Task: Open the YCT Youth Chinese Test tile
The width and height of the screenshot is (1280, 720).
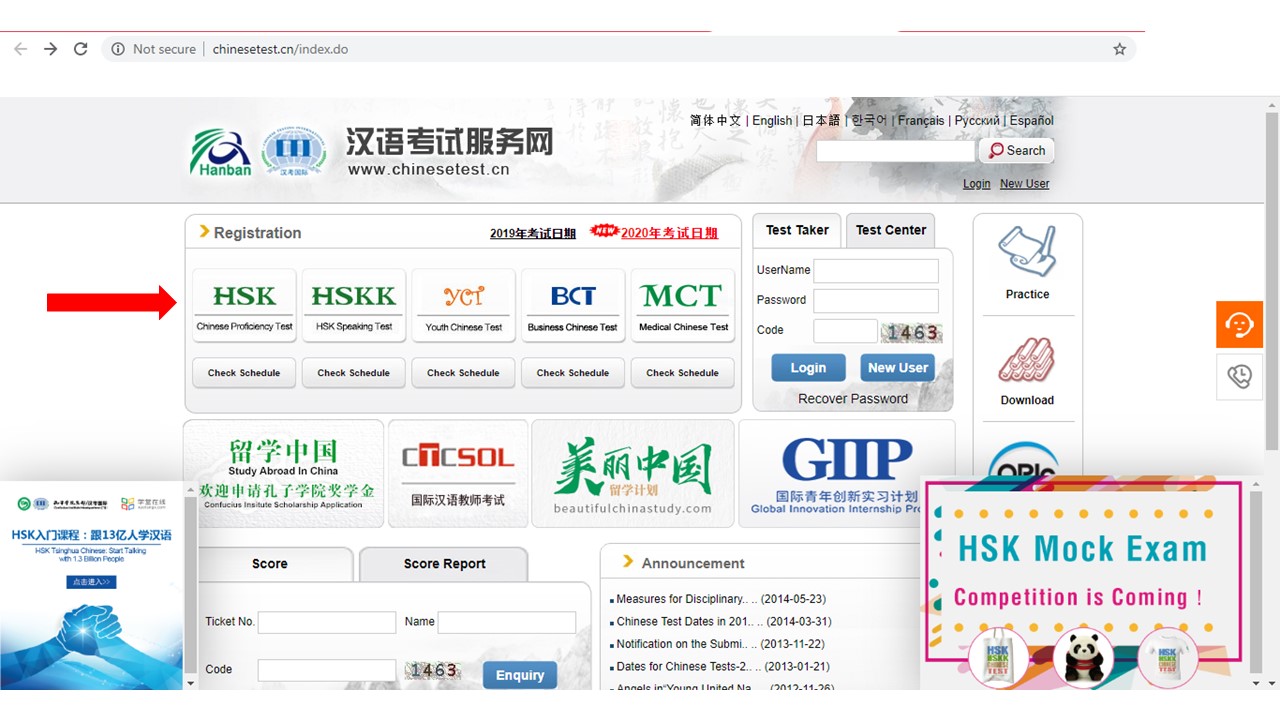Action: pos(464,305)
